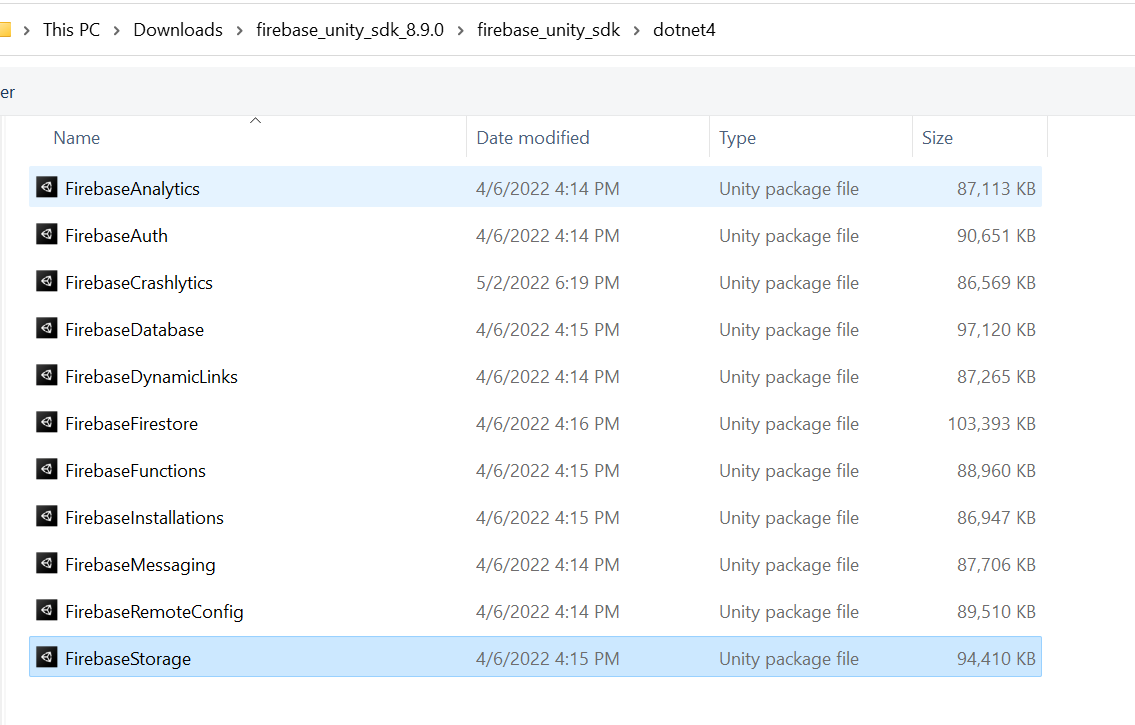Click the FirebaseDatabase Unity package icon
Screen dimensions: 1135x725
[x=47, y=328]
